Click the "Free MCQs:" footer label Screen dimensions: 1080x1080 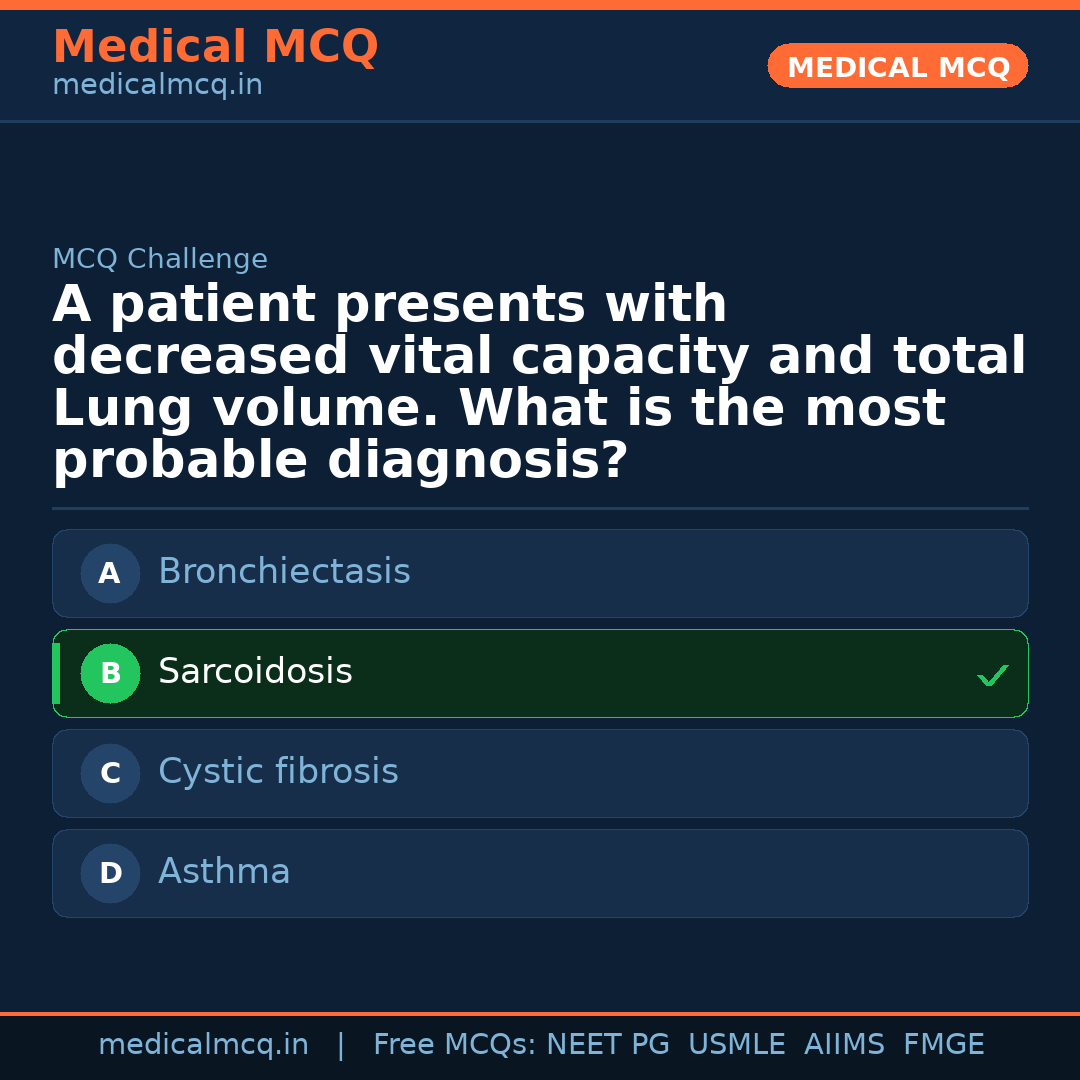point(454,1045)
